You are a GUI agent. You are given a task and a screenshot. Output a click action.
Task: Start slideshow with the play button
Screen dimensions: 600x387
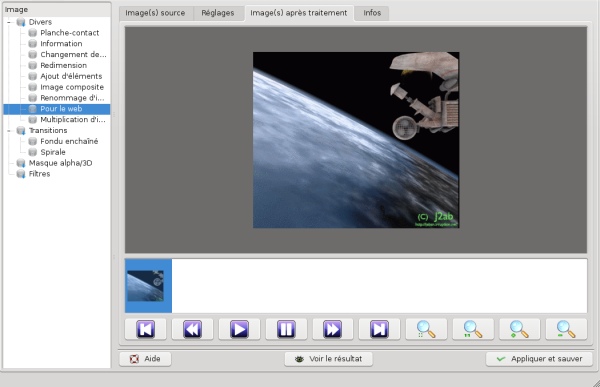[x=239, y=329]
